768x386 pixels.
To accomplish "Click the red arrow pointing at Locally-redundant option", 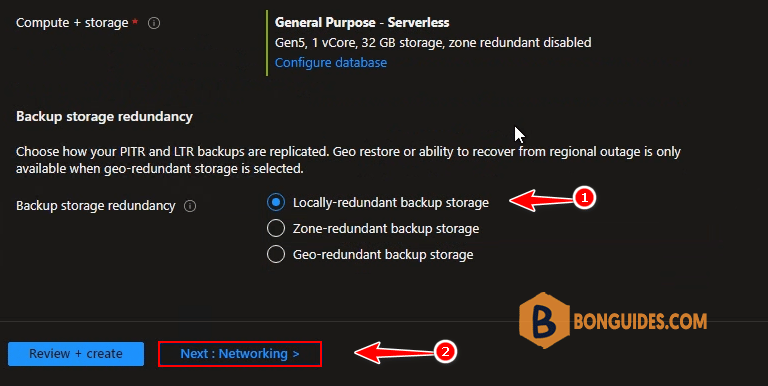I will [x=541, y=200].
